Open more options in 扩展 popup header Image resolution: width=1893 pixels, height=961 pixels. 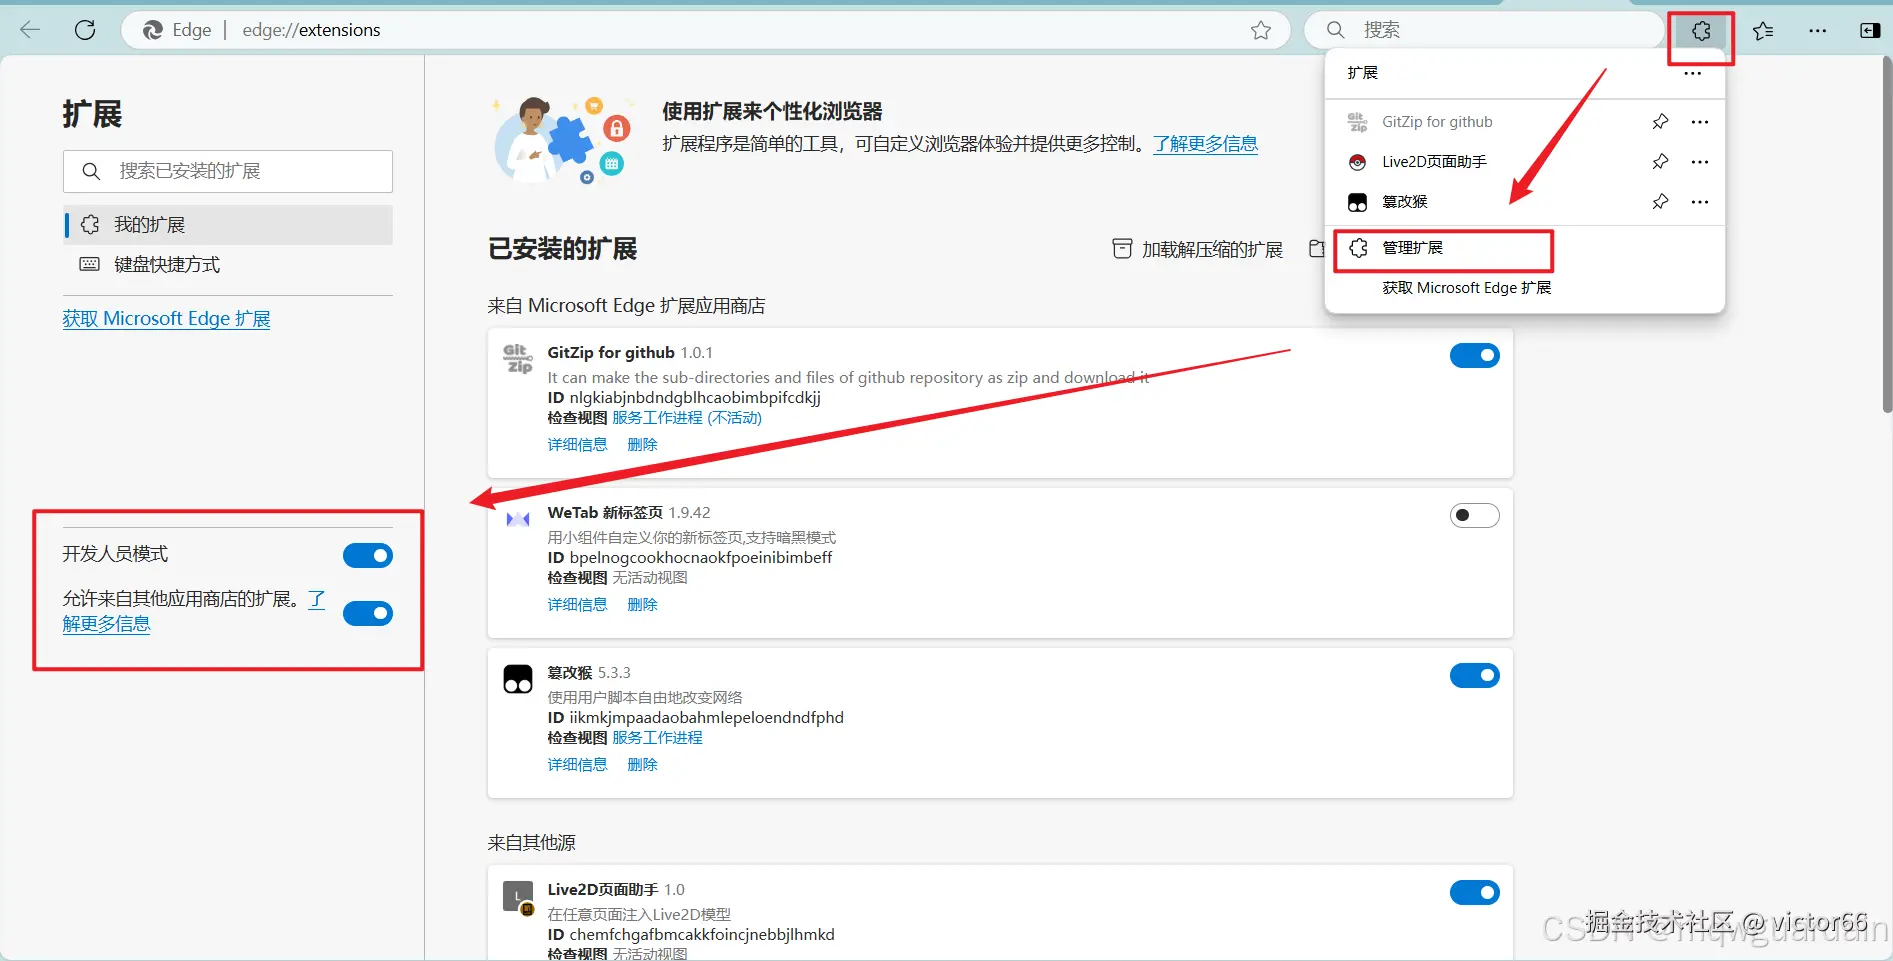pos(1692,73)
